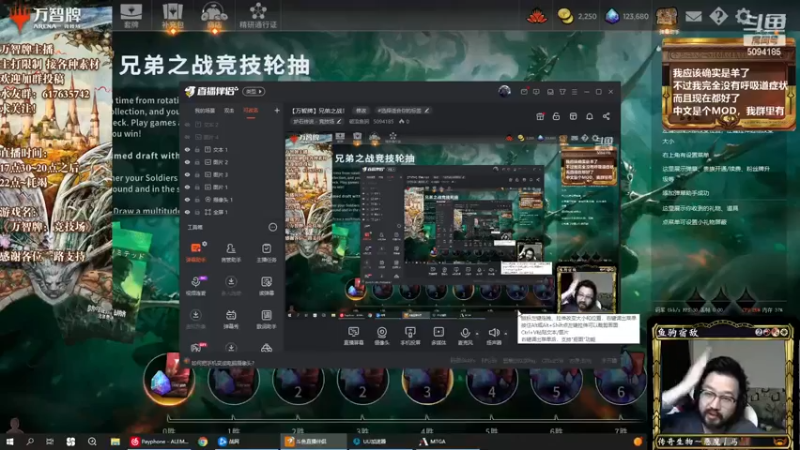Viewport: 800px width, 450px height.
Task: Open the mode dropdown pill next to the app logo
Action: [254, 91]
